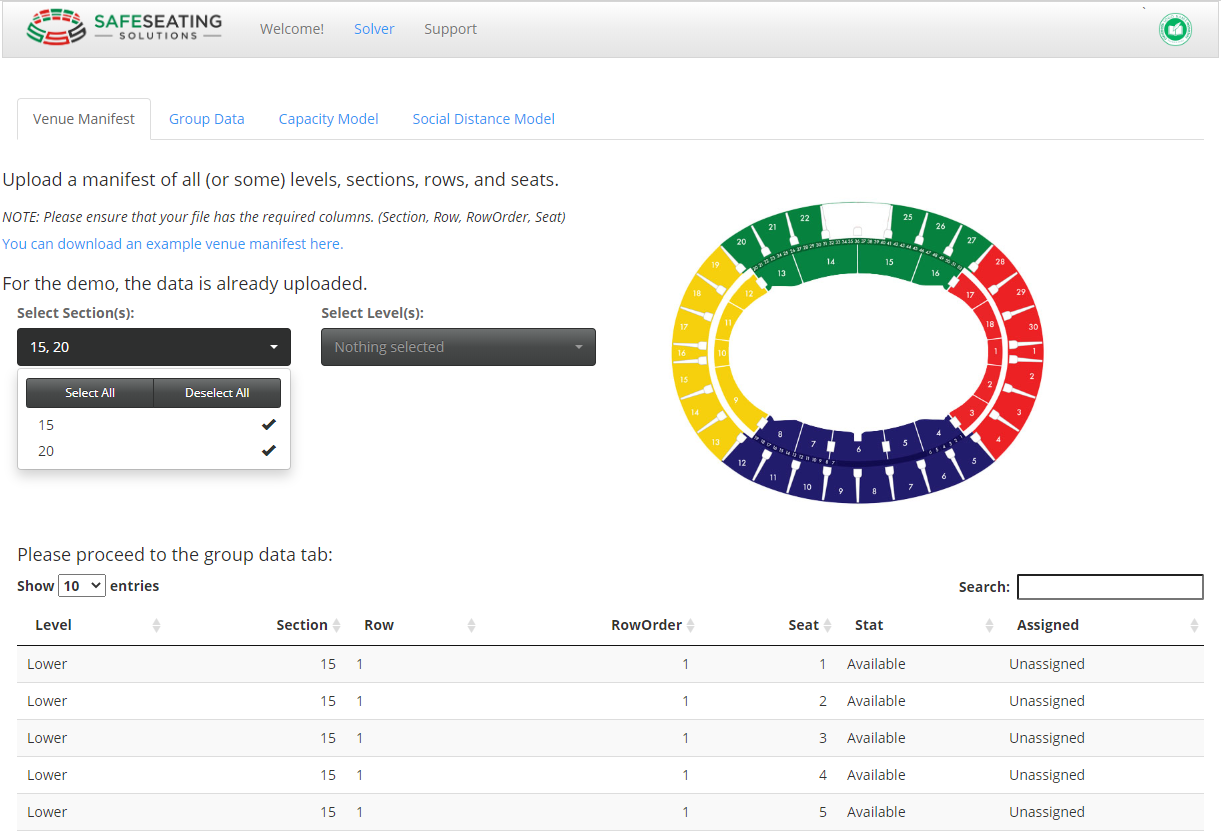Sort table by Section column arrows

[x=337, y=626]
